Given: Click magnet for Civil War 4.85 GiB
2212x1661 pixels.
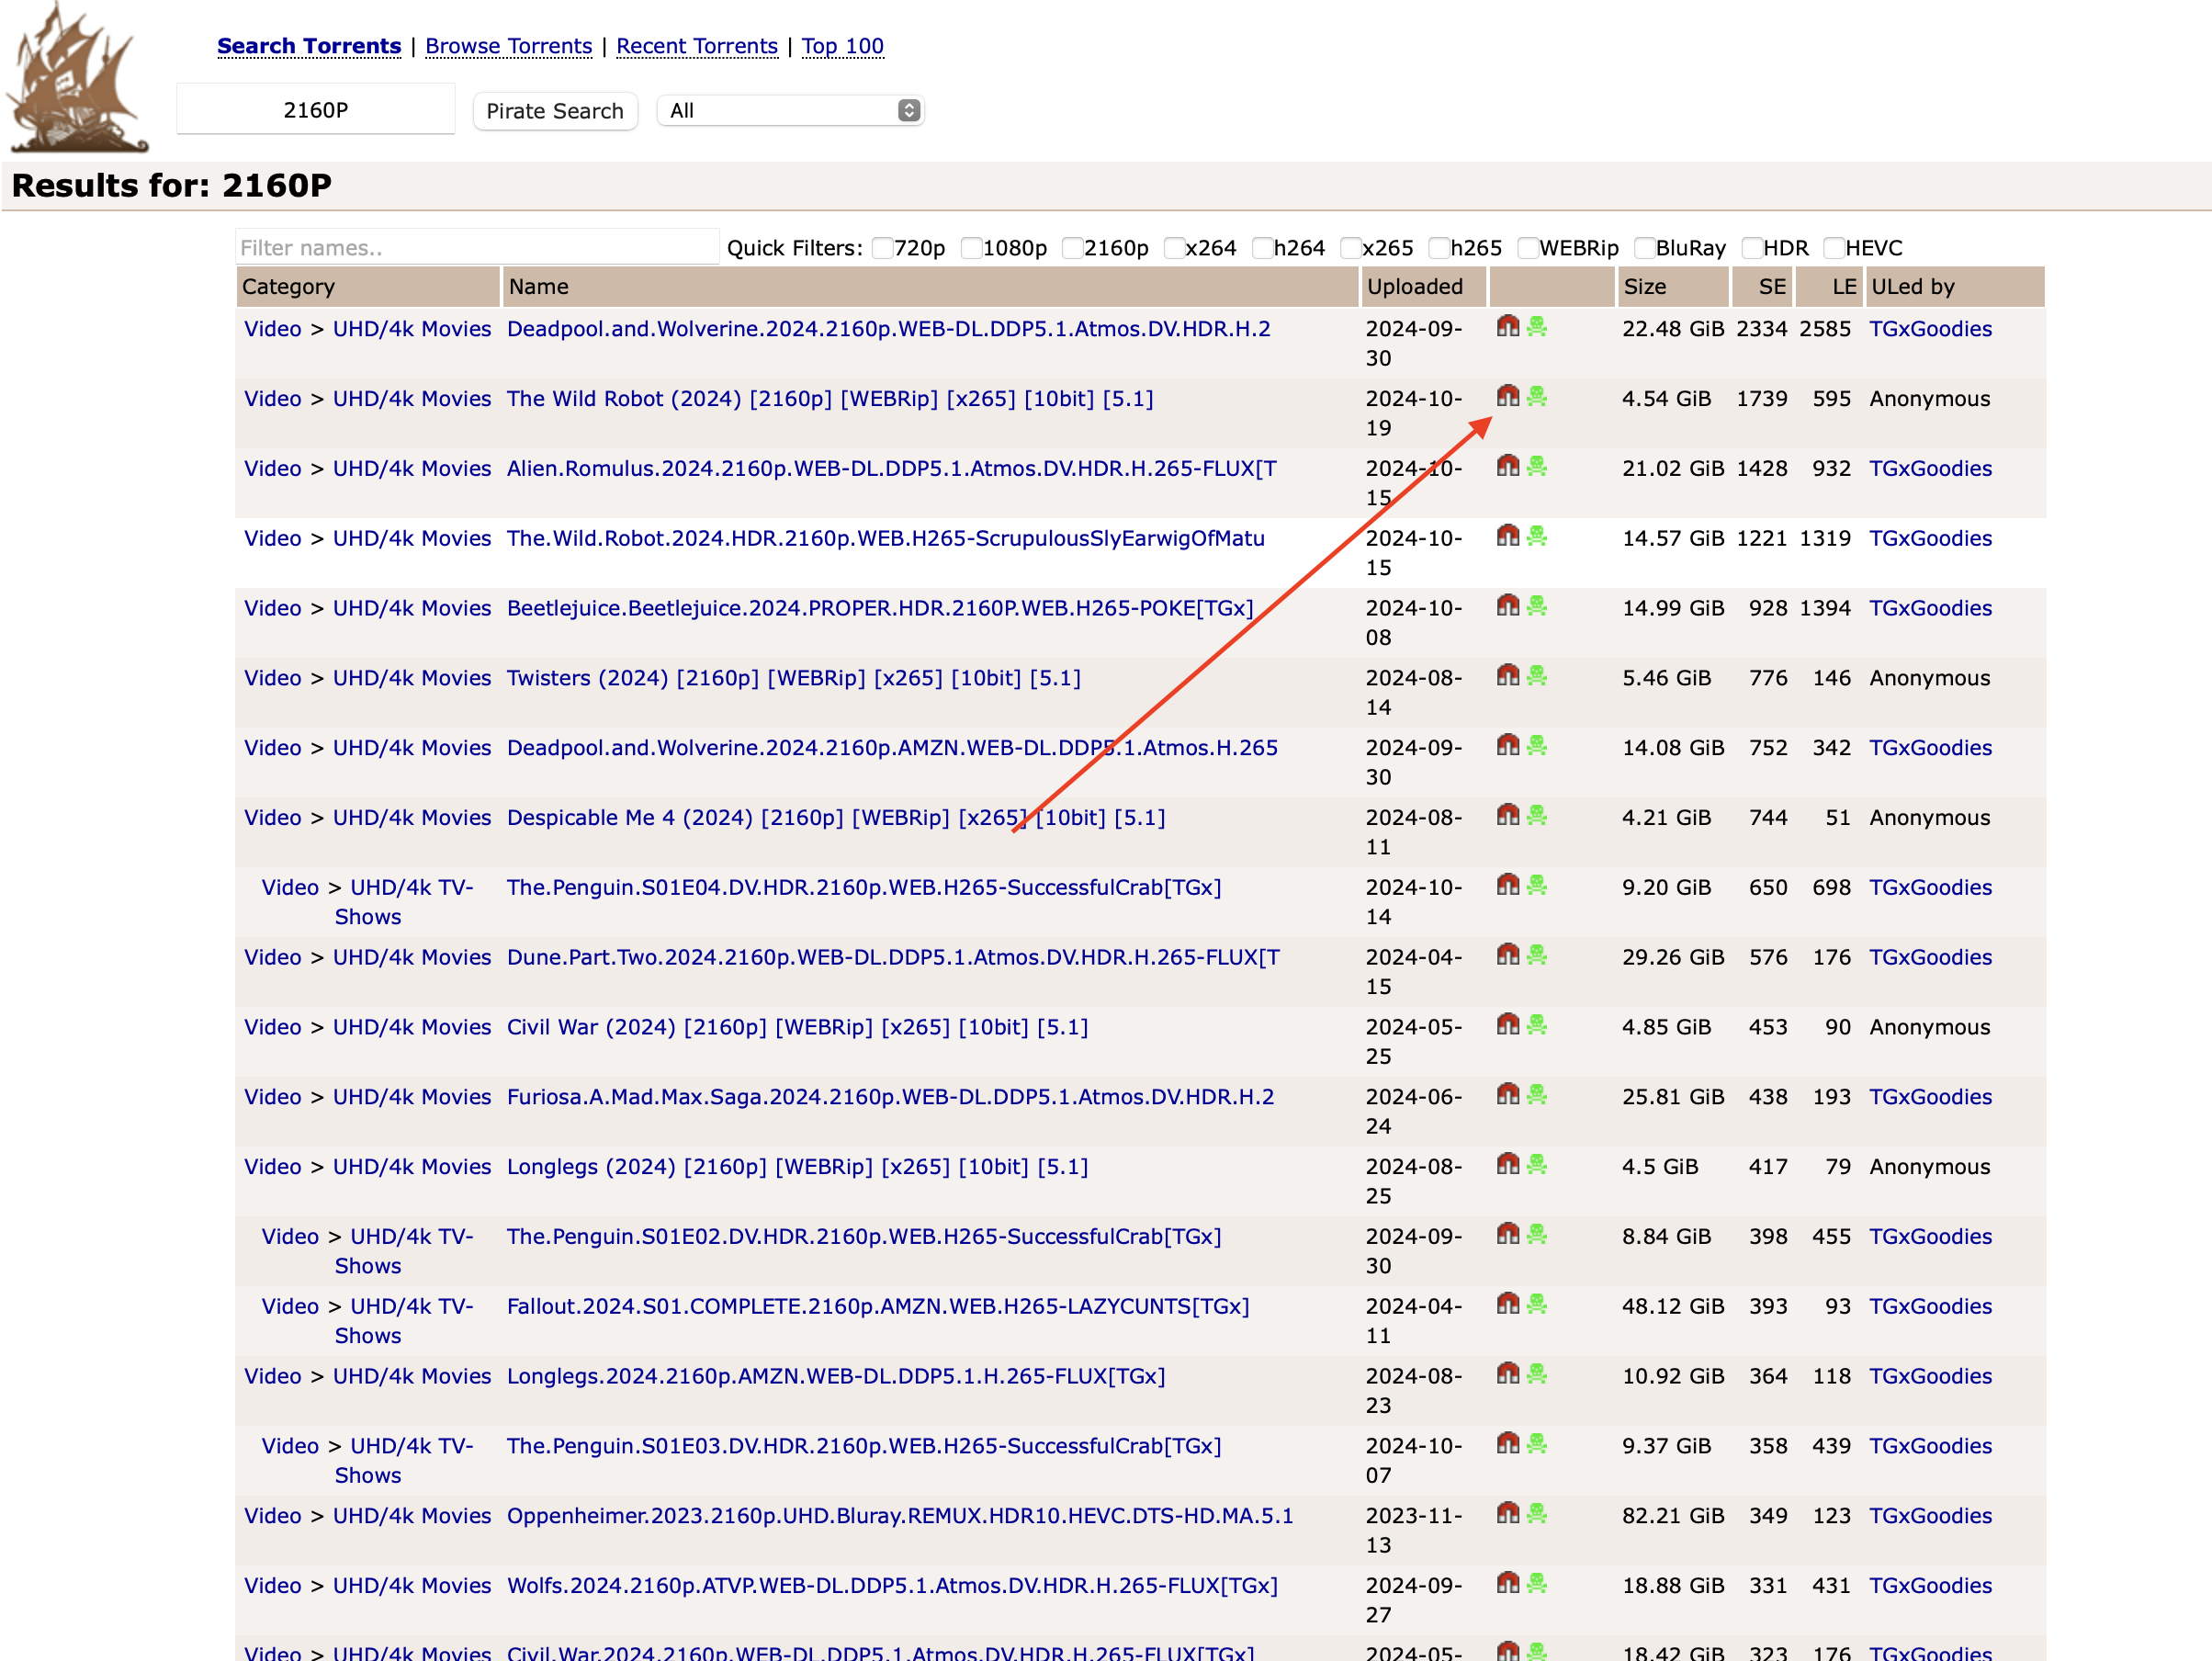Looking at the screenshot, I should point(1508,1025).
